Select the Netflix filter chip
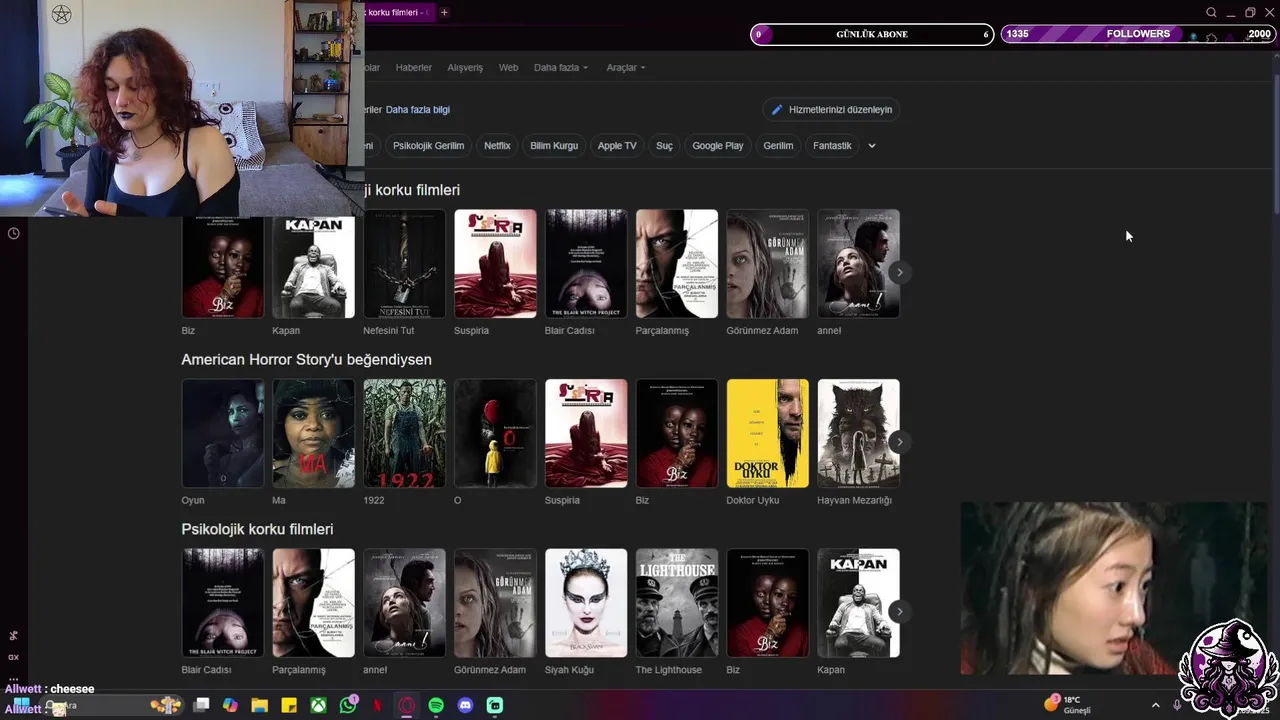Viewport: 1280px width, 720px height. [497, 146]
